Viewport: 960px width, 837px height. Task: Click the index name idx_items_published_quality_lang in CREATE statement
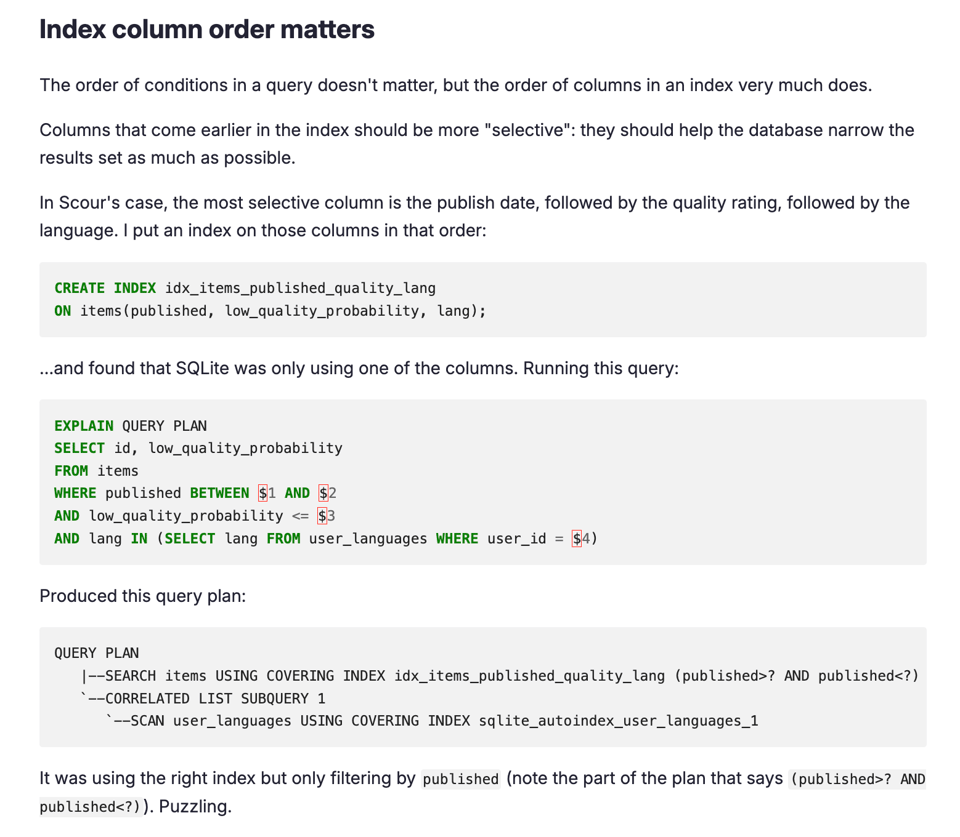click(300, 288)
